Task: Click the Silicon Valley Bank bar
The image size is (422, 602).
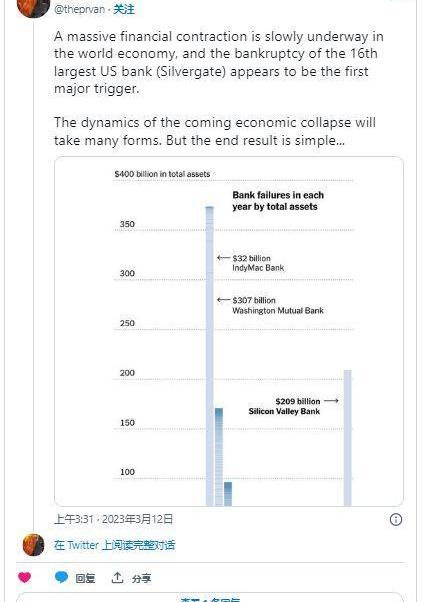Action: coord(348,438)
